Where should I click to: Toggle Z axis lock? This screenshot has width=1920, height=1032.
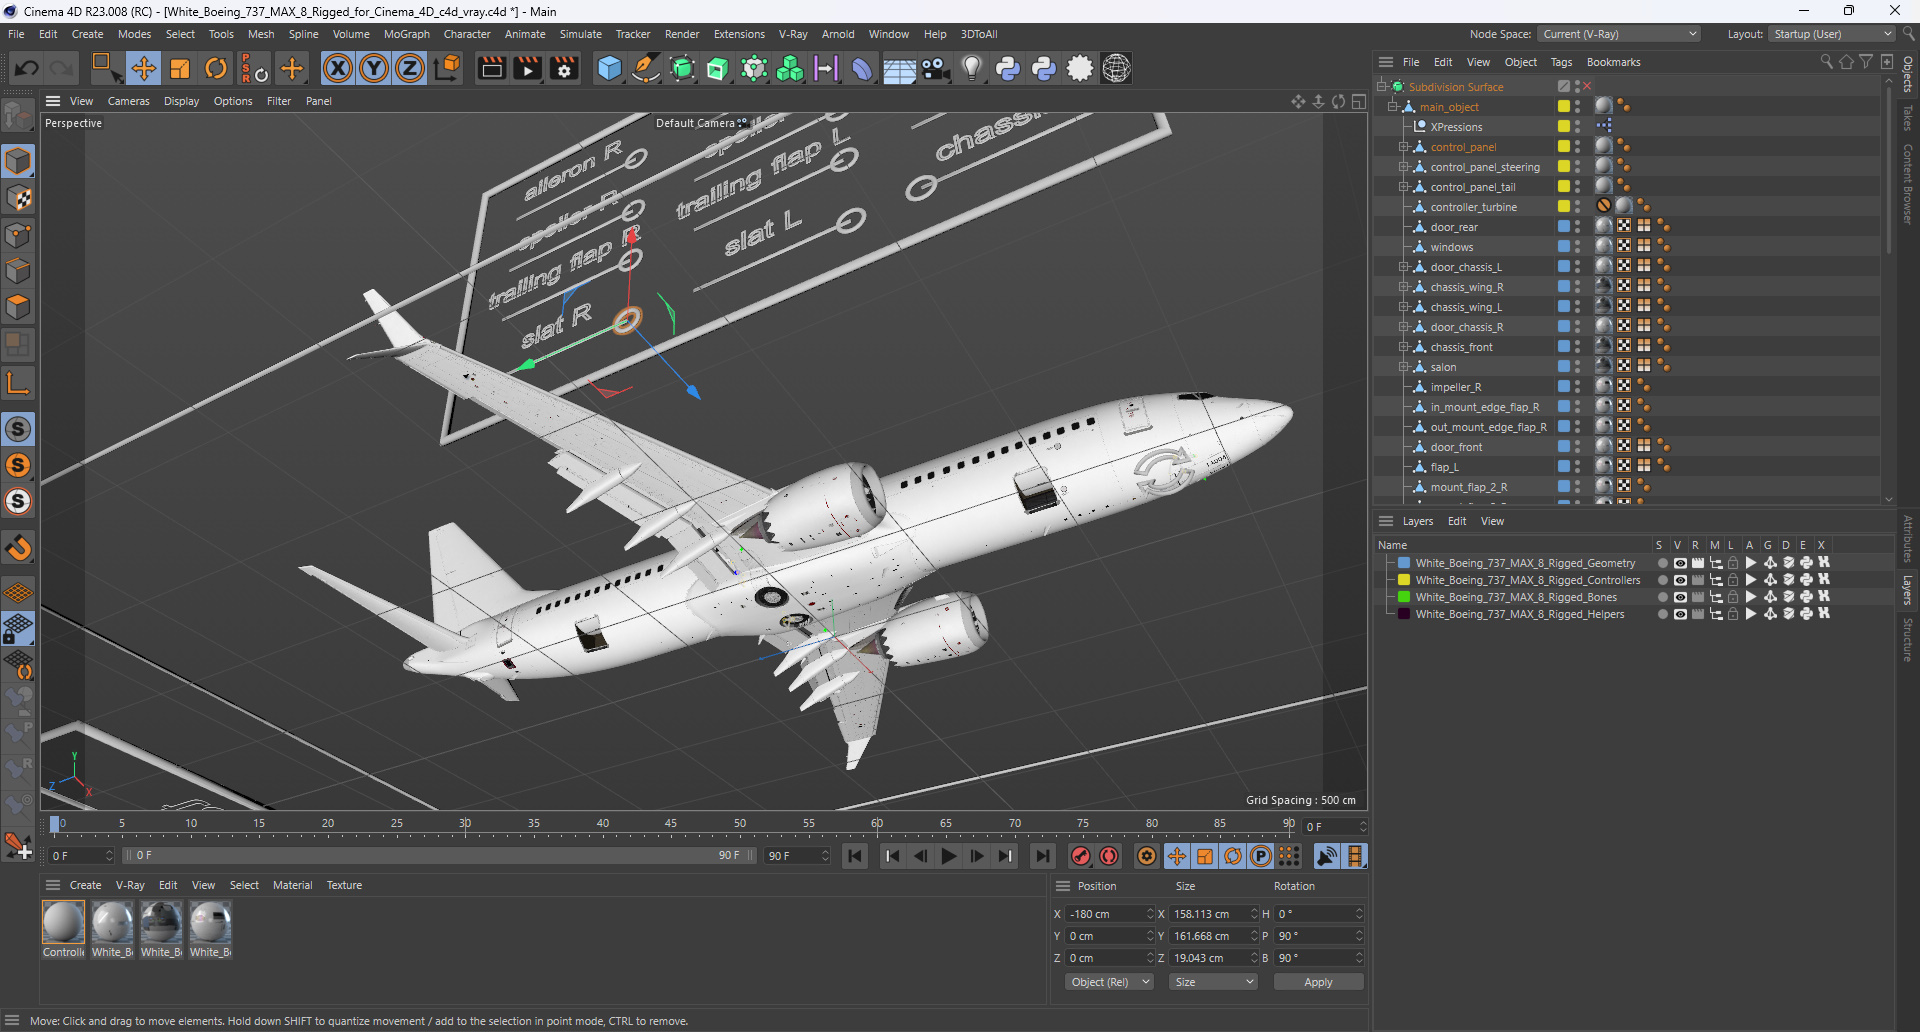410,68
